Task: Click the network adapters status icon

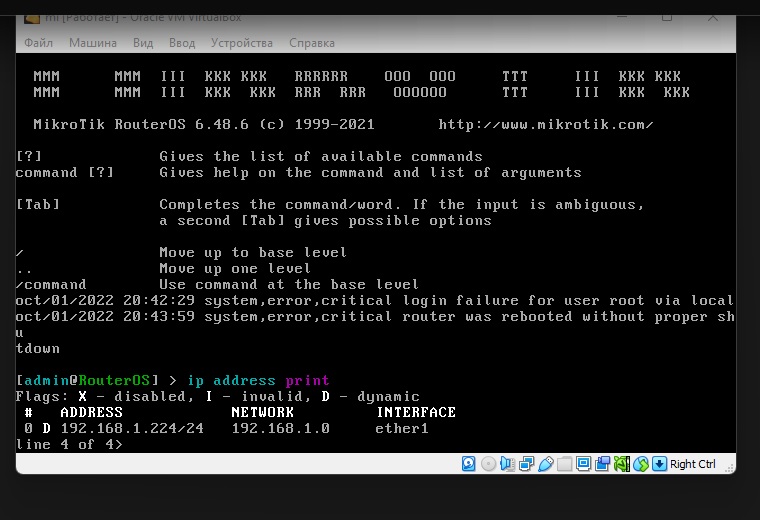Action: click(526, 464)
